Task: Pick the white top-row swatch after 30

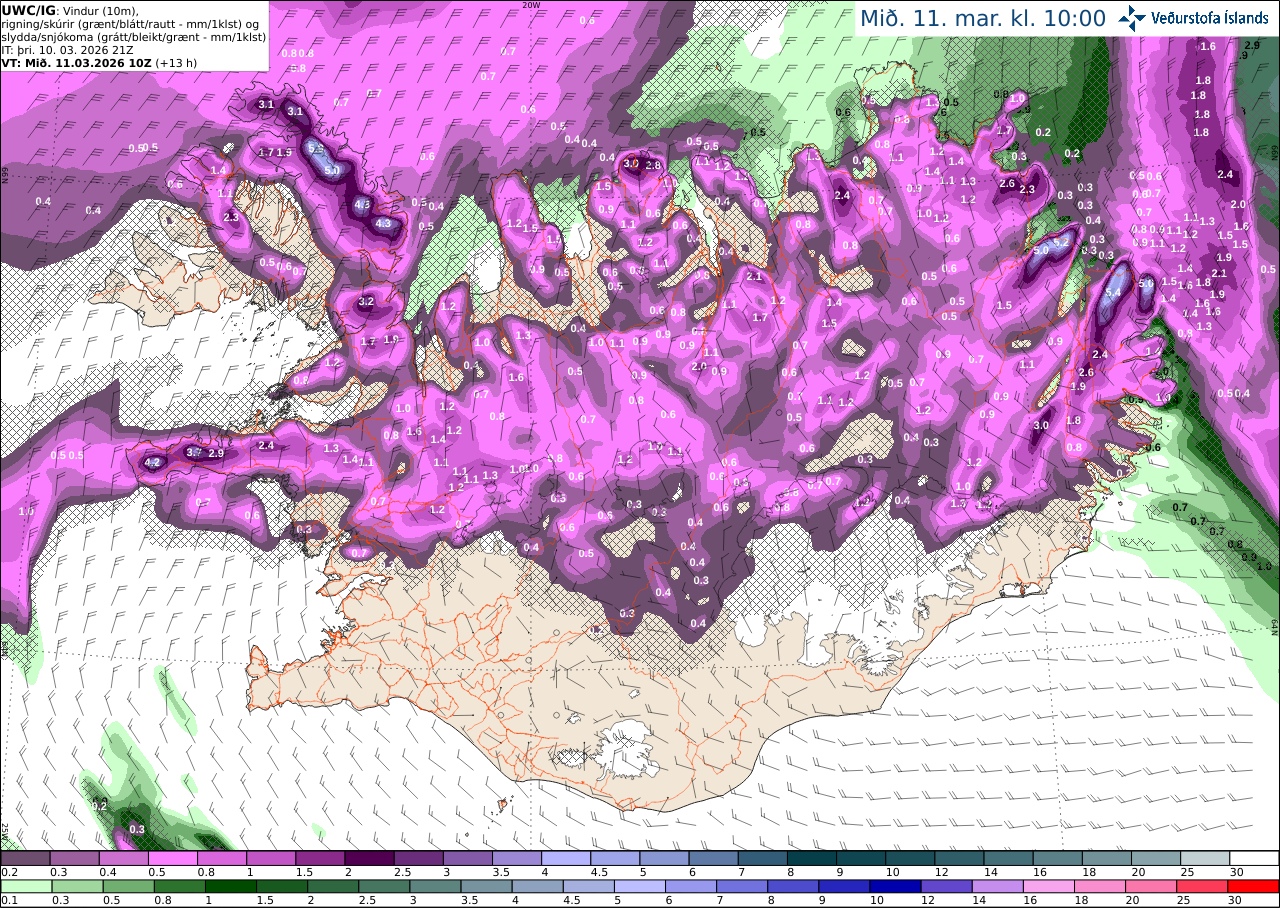Action: point(1254,858)
